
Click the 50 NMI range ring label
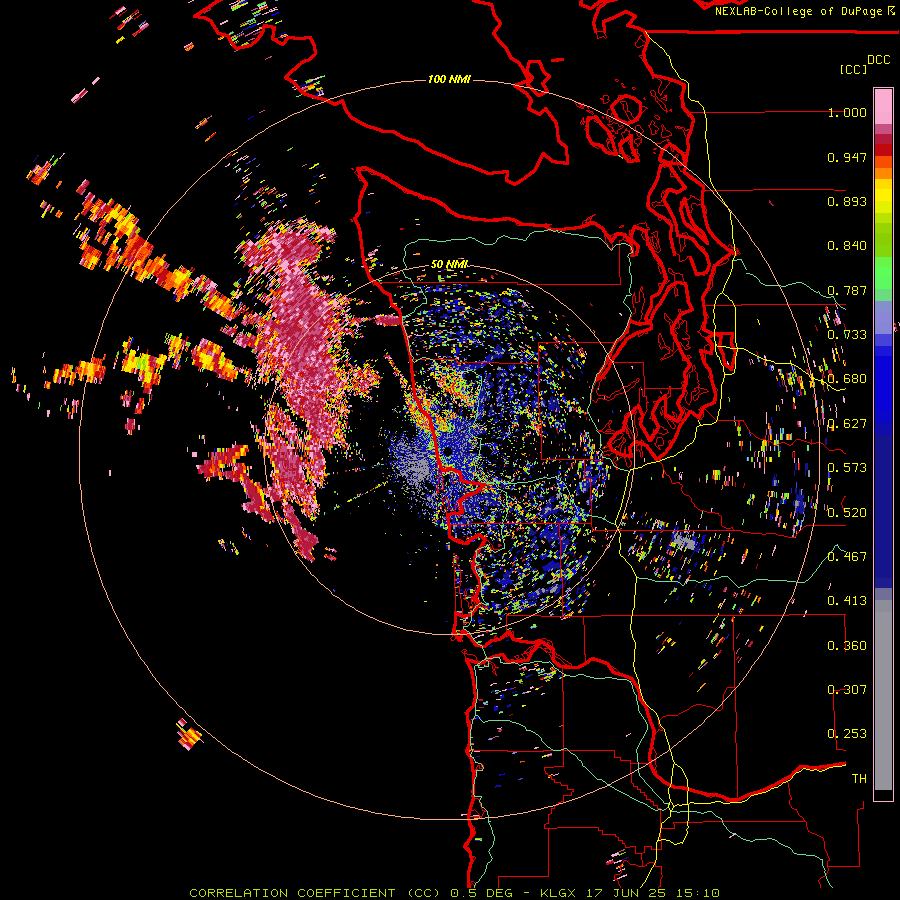point(449,264)
